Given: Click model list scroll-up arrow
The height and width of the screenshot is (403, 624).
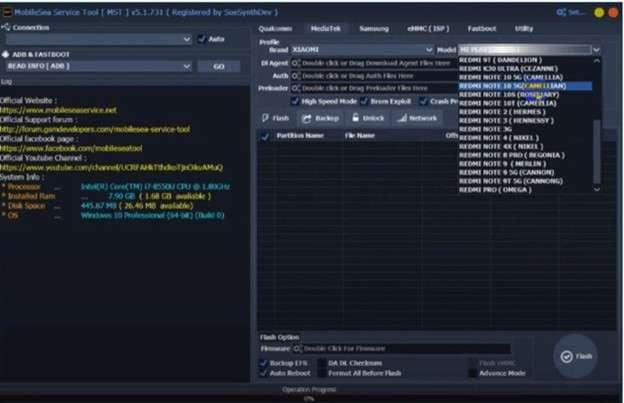Looking at the screenshot, I should pyautogui.click(x=597, y=60).
